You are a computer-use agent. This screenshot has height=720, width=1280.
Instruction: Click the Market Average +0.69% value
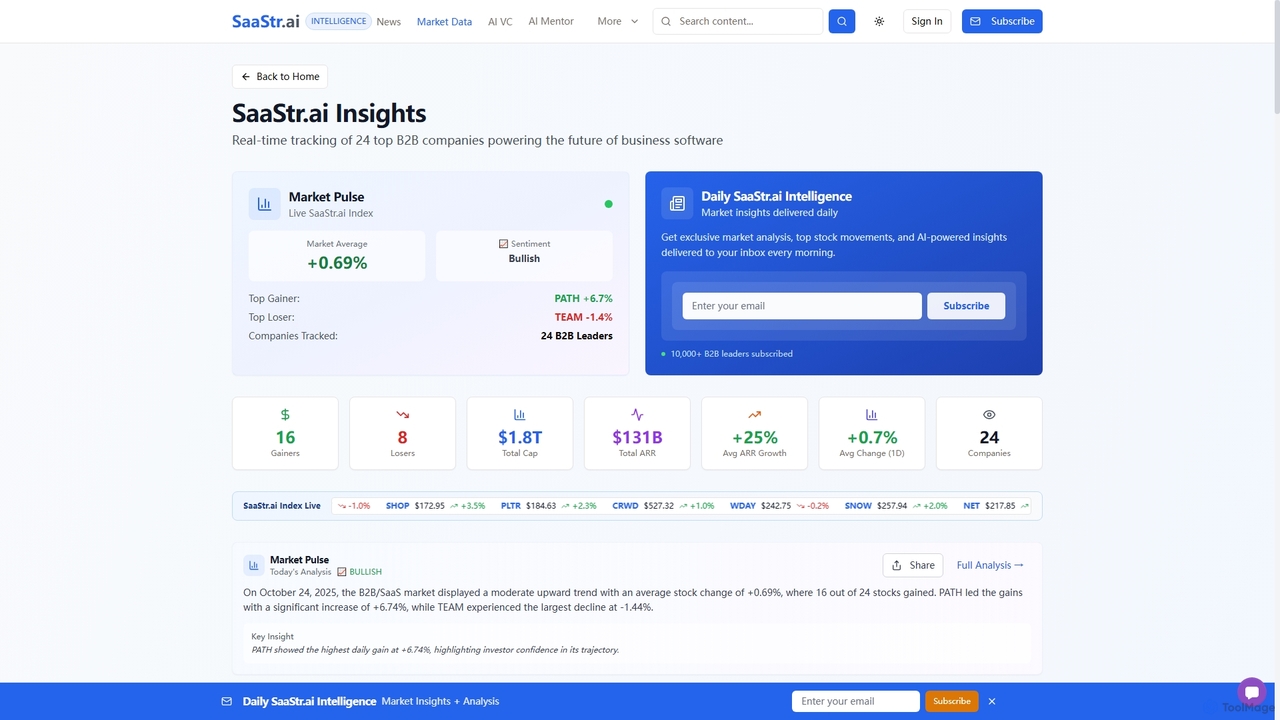pyautogui.click(x=337, y=263)
